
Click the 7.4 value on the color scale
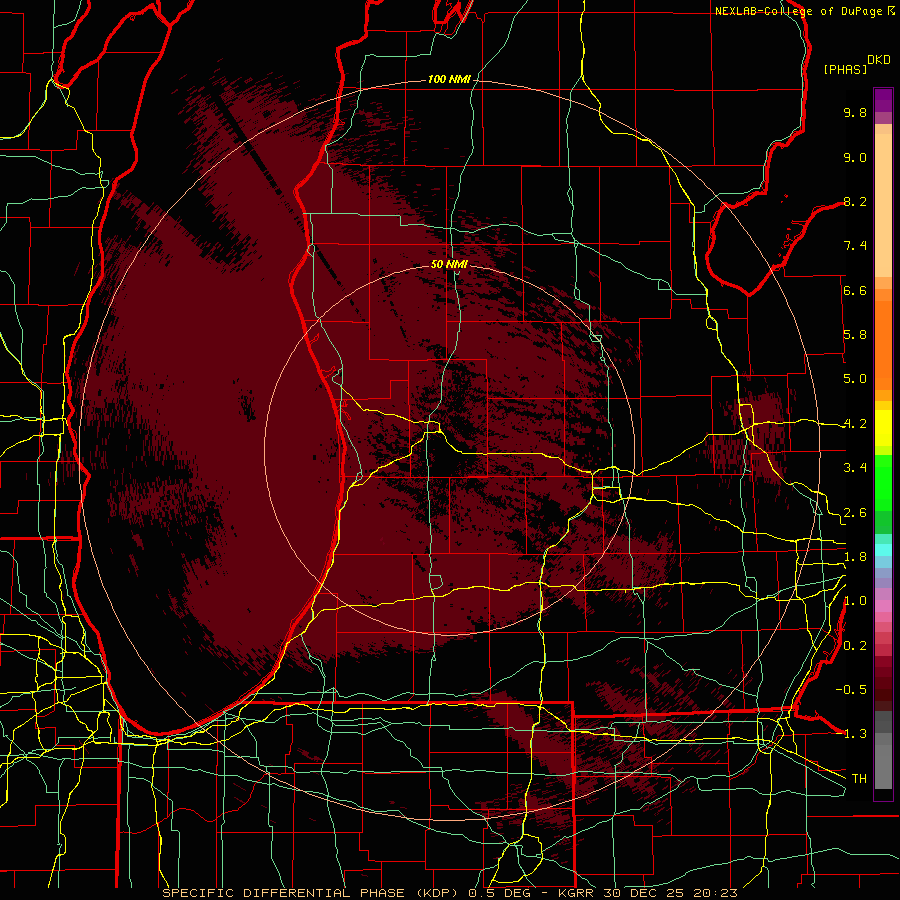(x=855, y=246)
